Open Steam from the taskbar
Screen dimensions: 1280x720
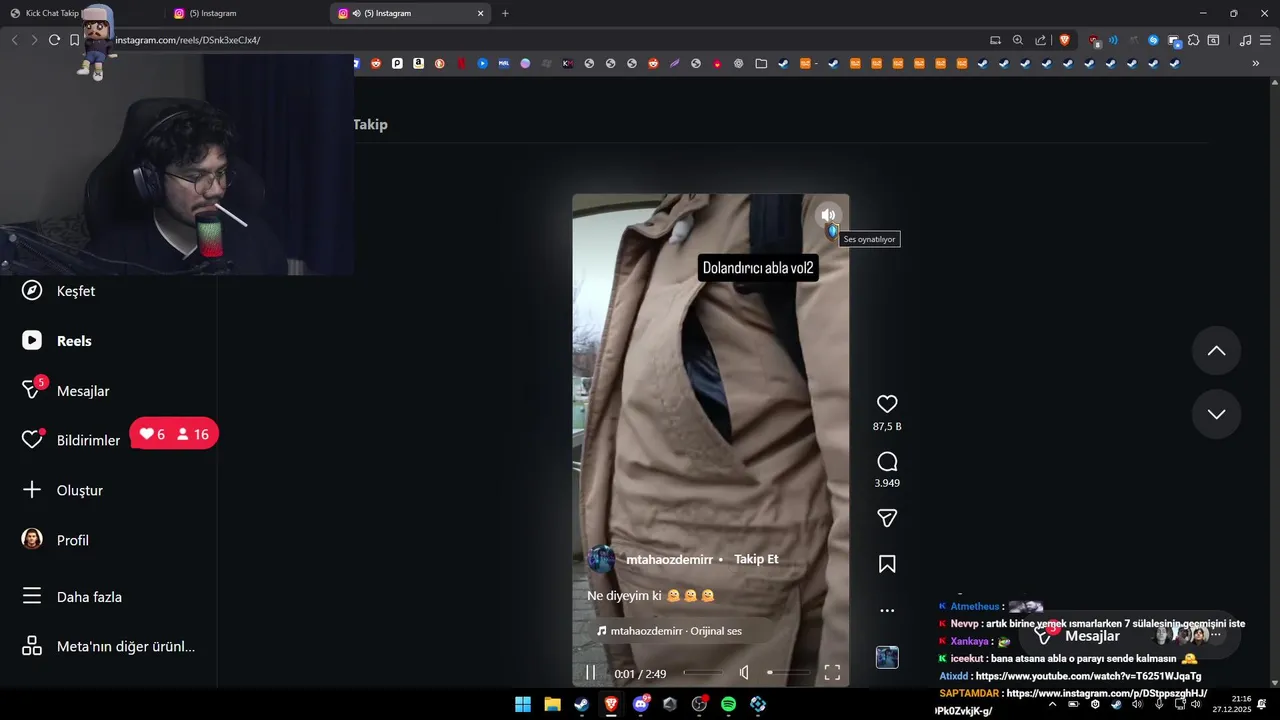point(581,704)
